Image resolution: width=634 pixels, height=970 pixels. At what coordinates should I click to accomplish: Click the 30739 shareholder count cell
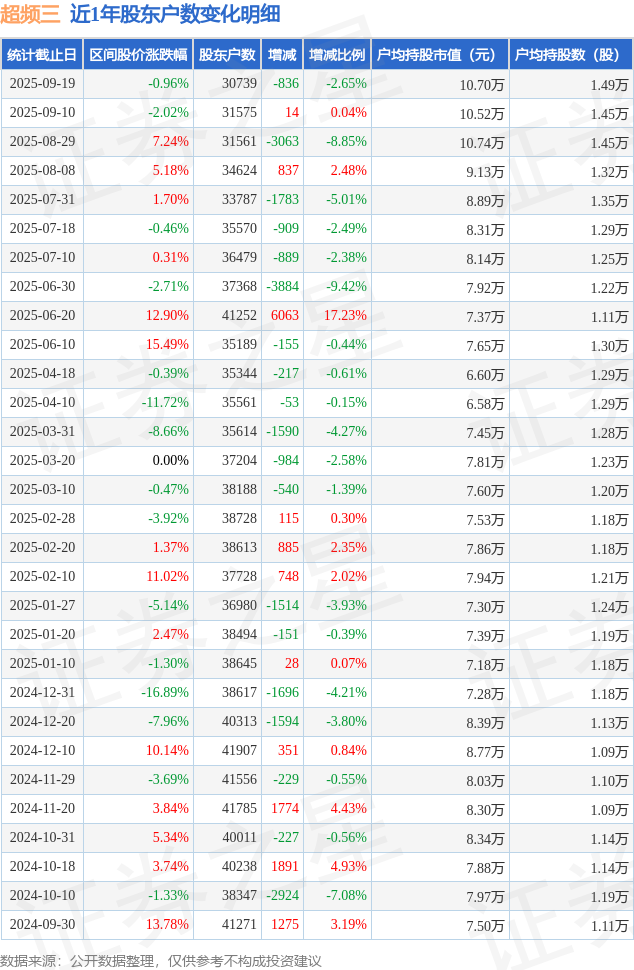pos(239,84)
